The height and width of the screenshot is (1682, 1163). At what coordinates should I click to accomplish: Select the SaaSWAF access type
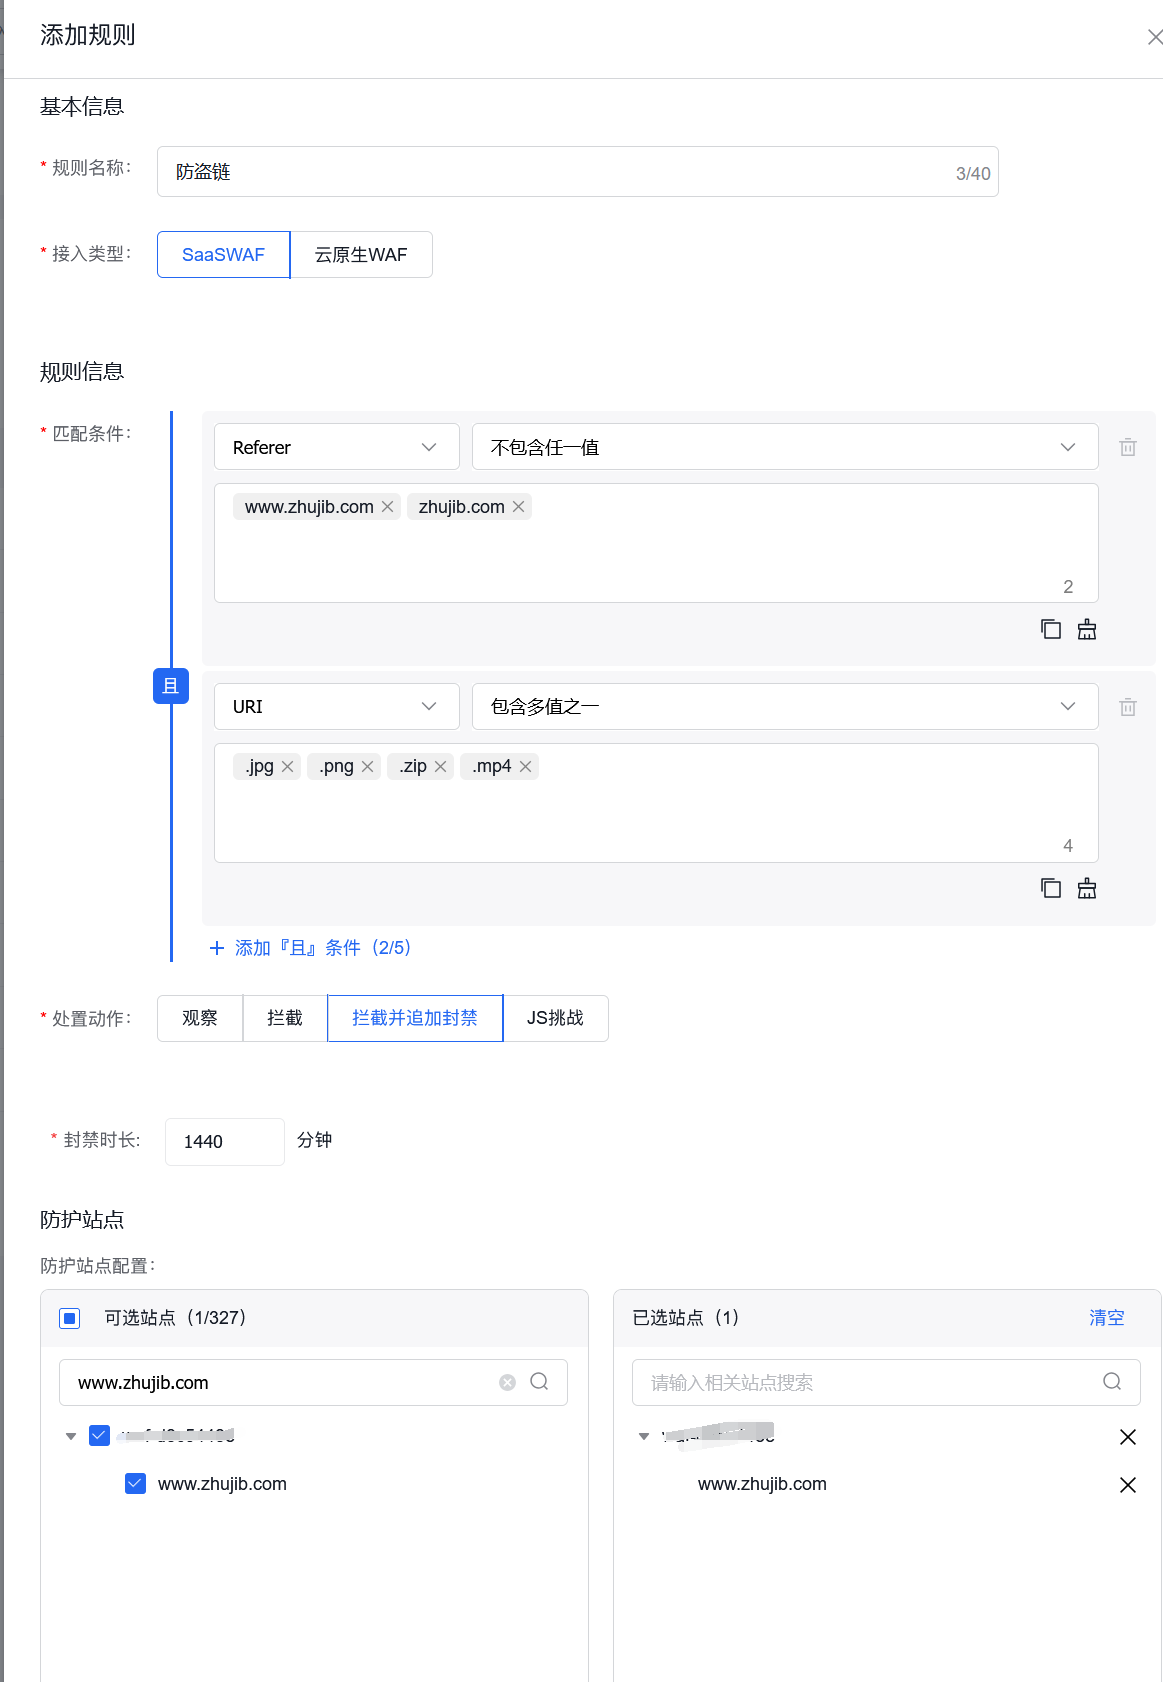click(223, 255)
